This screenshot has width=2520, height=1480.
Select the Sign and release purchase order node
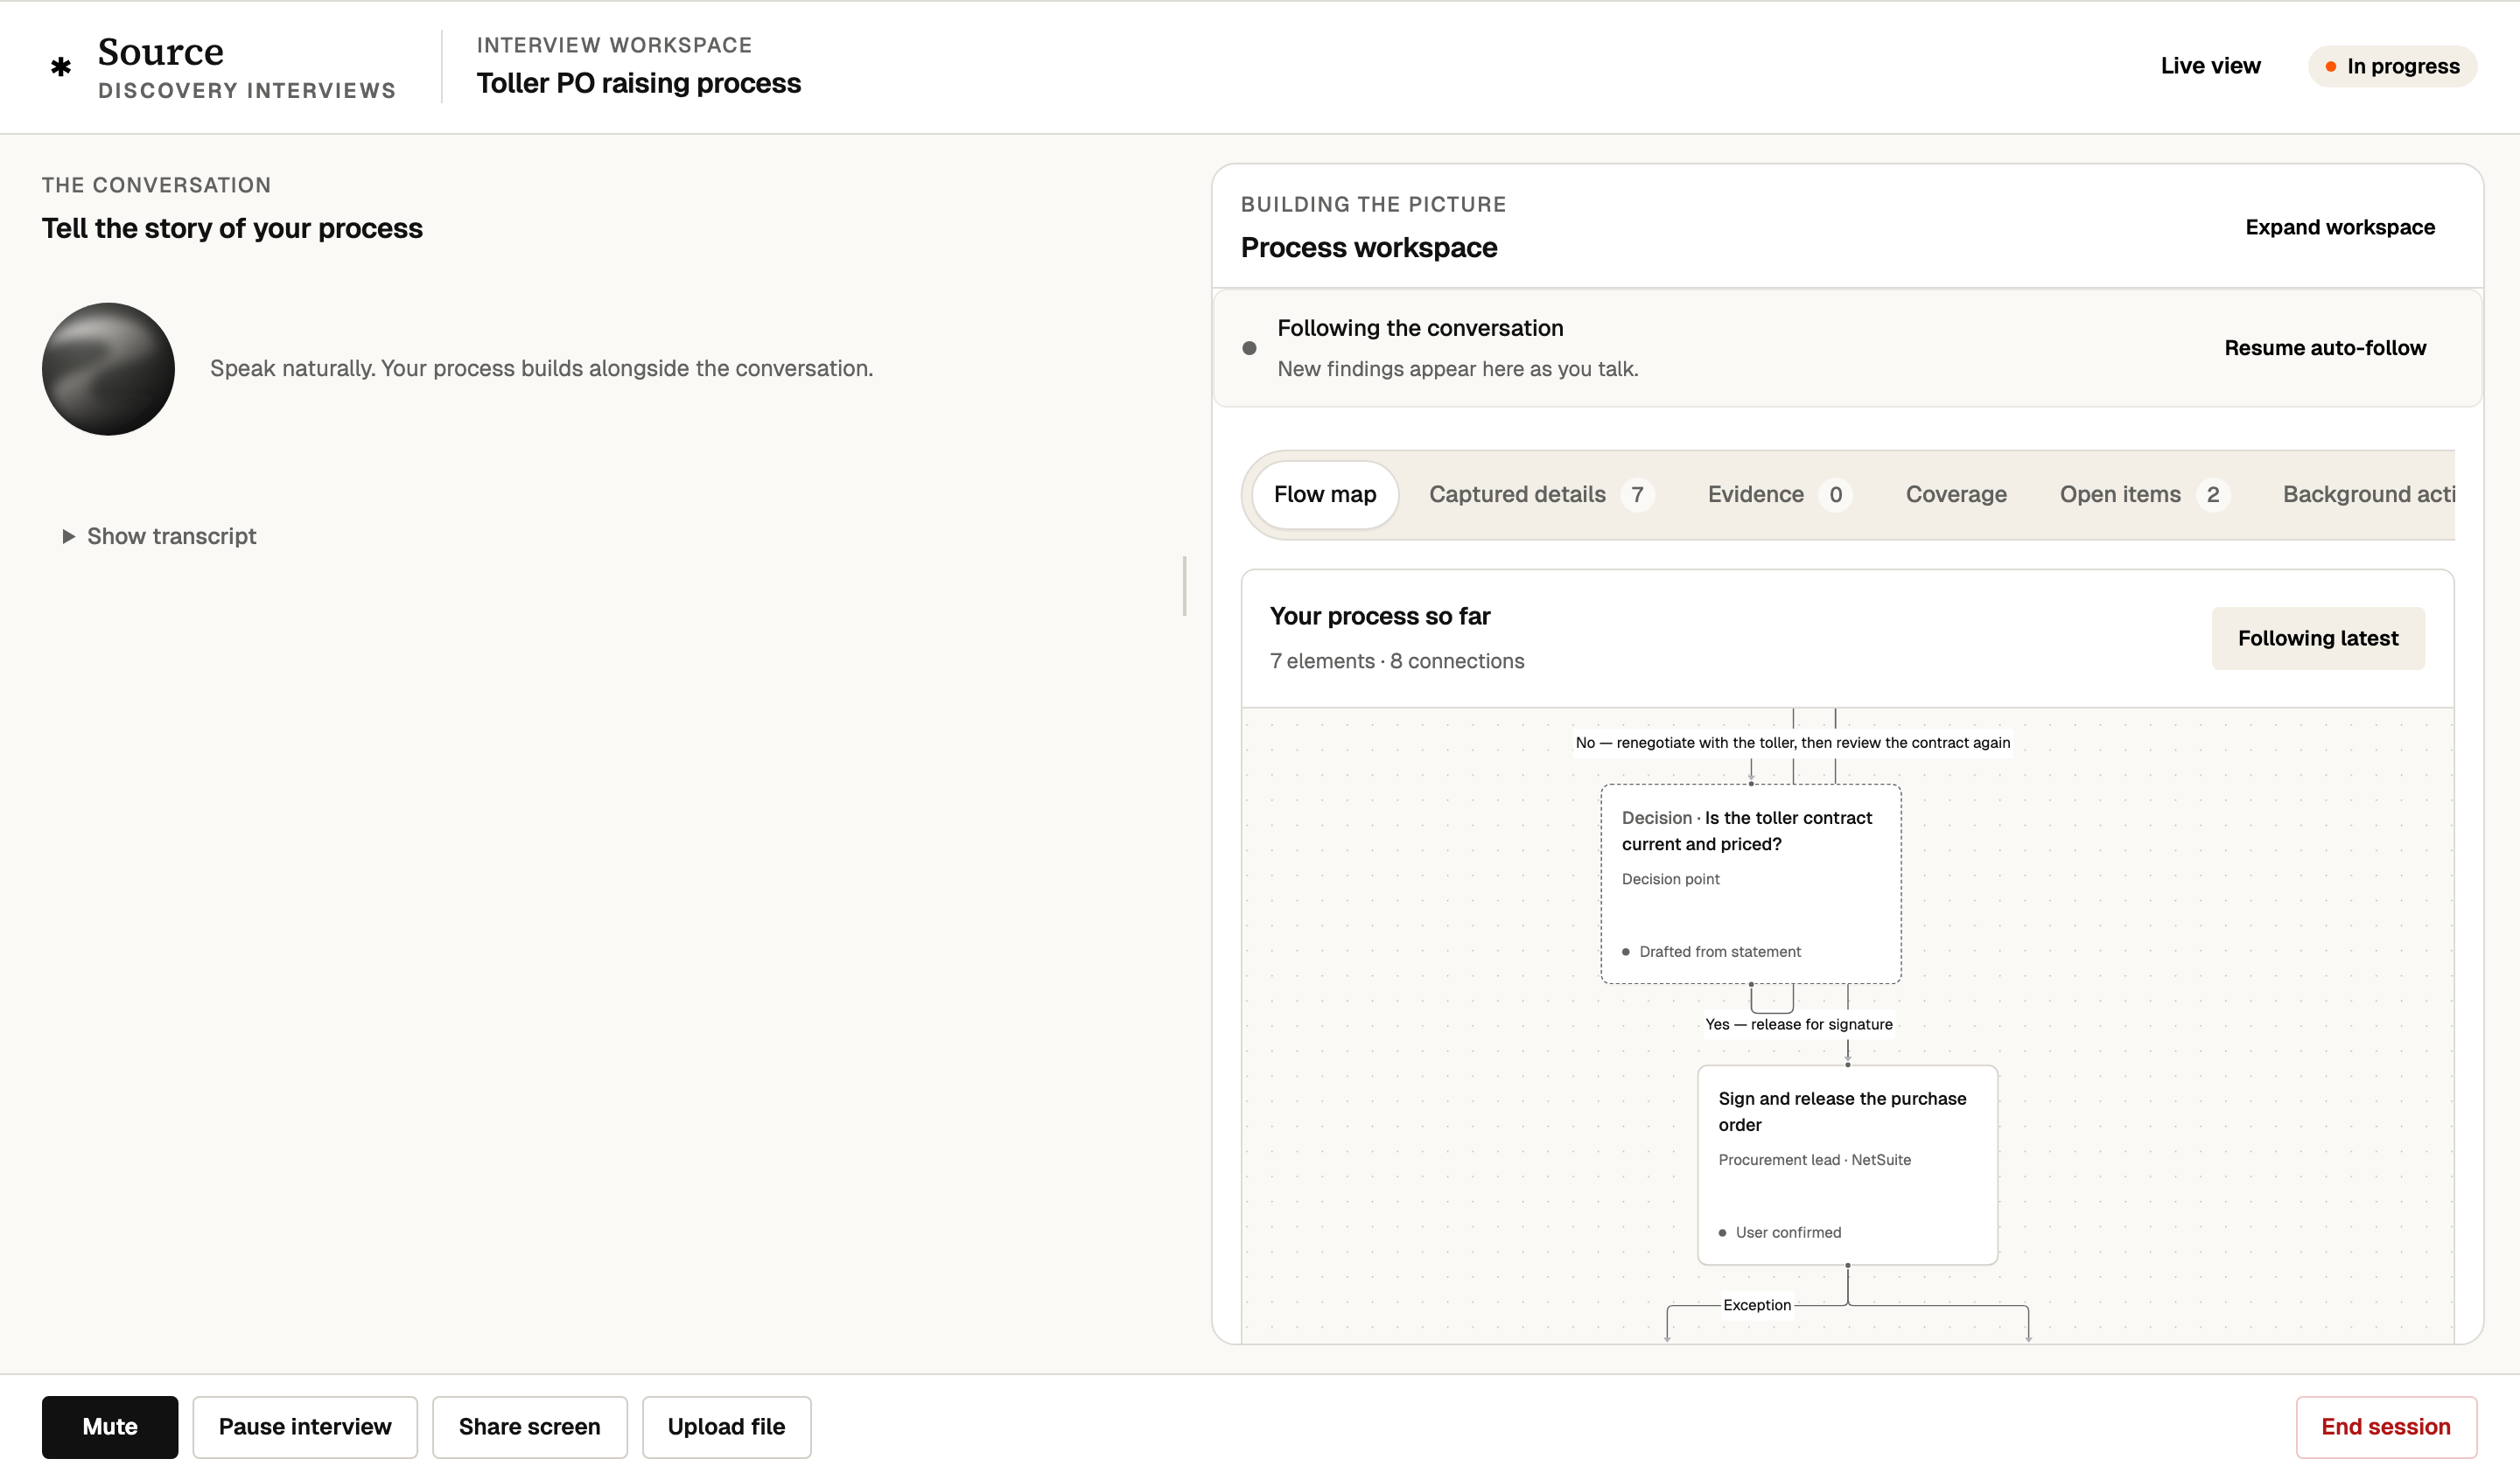pos(1847,1165)
